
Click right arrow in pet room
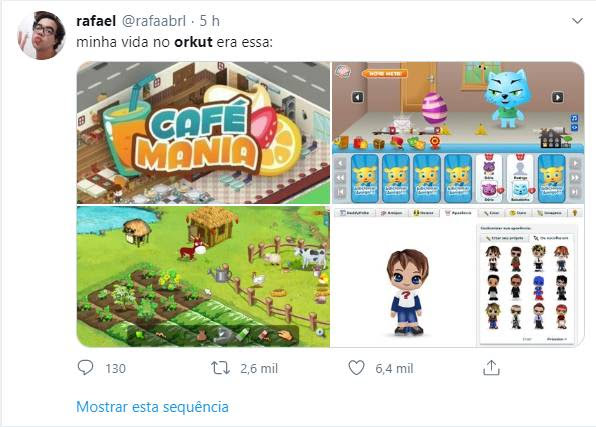(x=557, y=97)
